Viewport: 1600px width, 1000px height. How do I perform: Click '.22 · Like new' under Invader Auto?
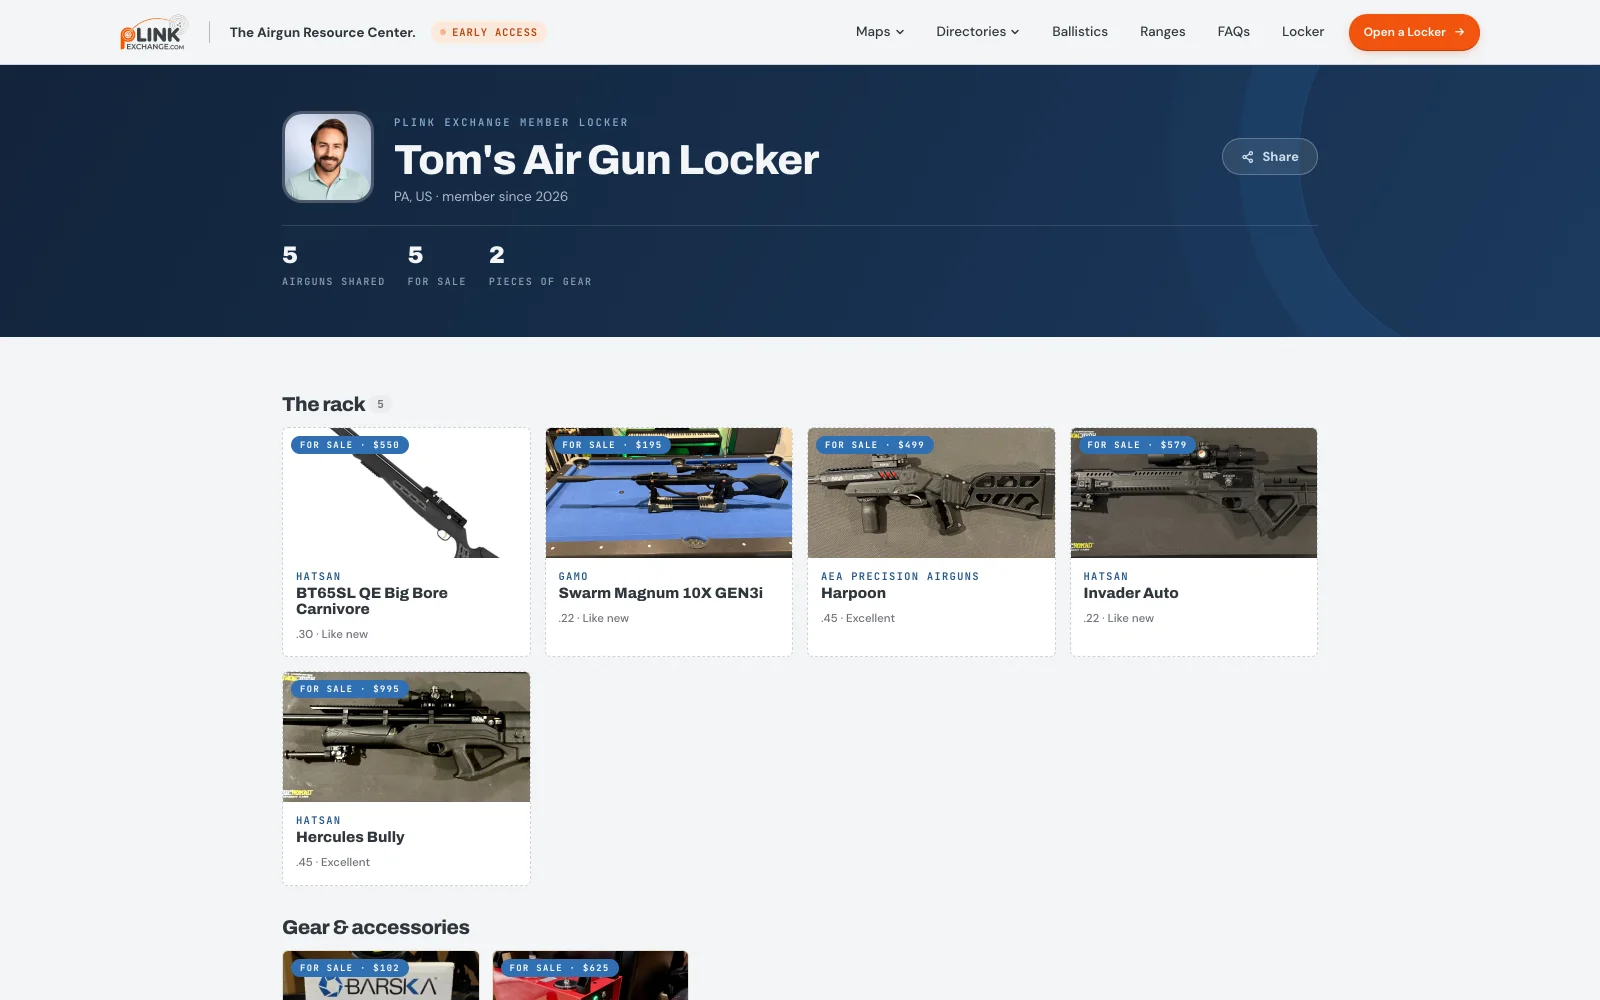coord(1119,618)
